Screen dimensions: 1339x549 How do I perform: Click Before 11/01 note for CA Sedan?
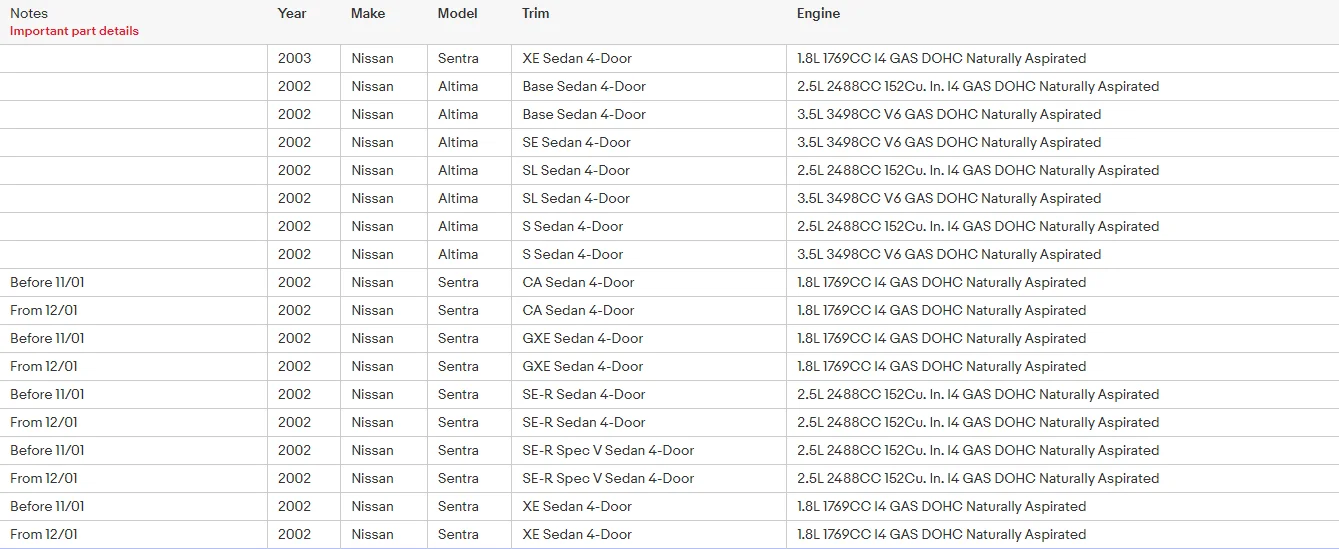click(x=47, y=282)
